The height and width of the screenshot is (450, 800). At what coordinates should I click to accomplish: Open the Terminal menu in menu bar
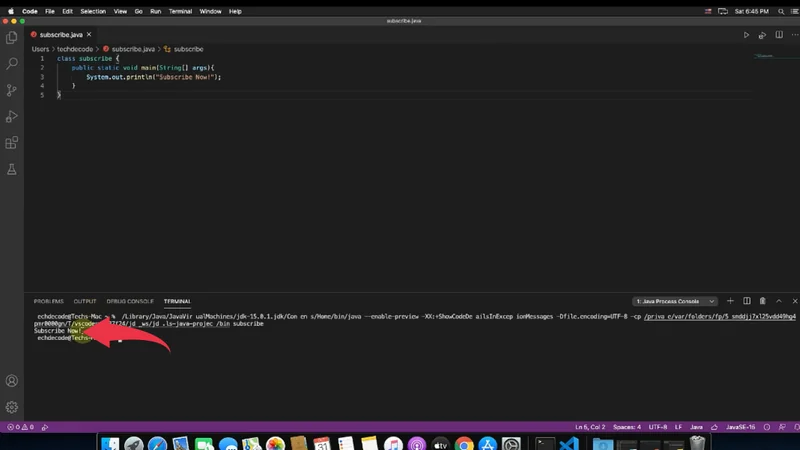pos(180,11)
